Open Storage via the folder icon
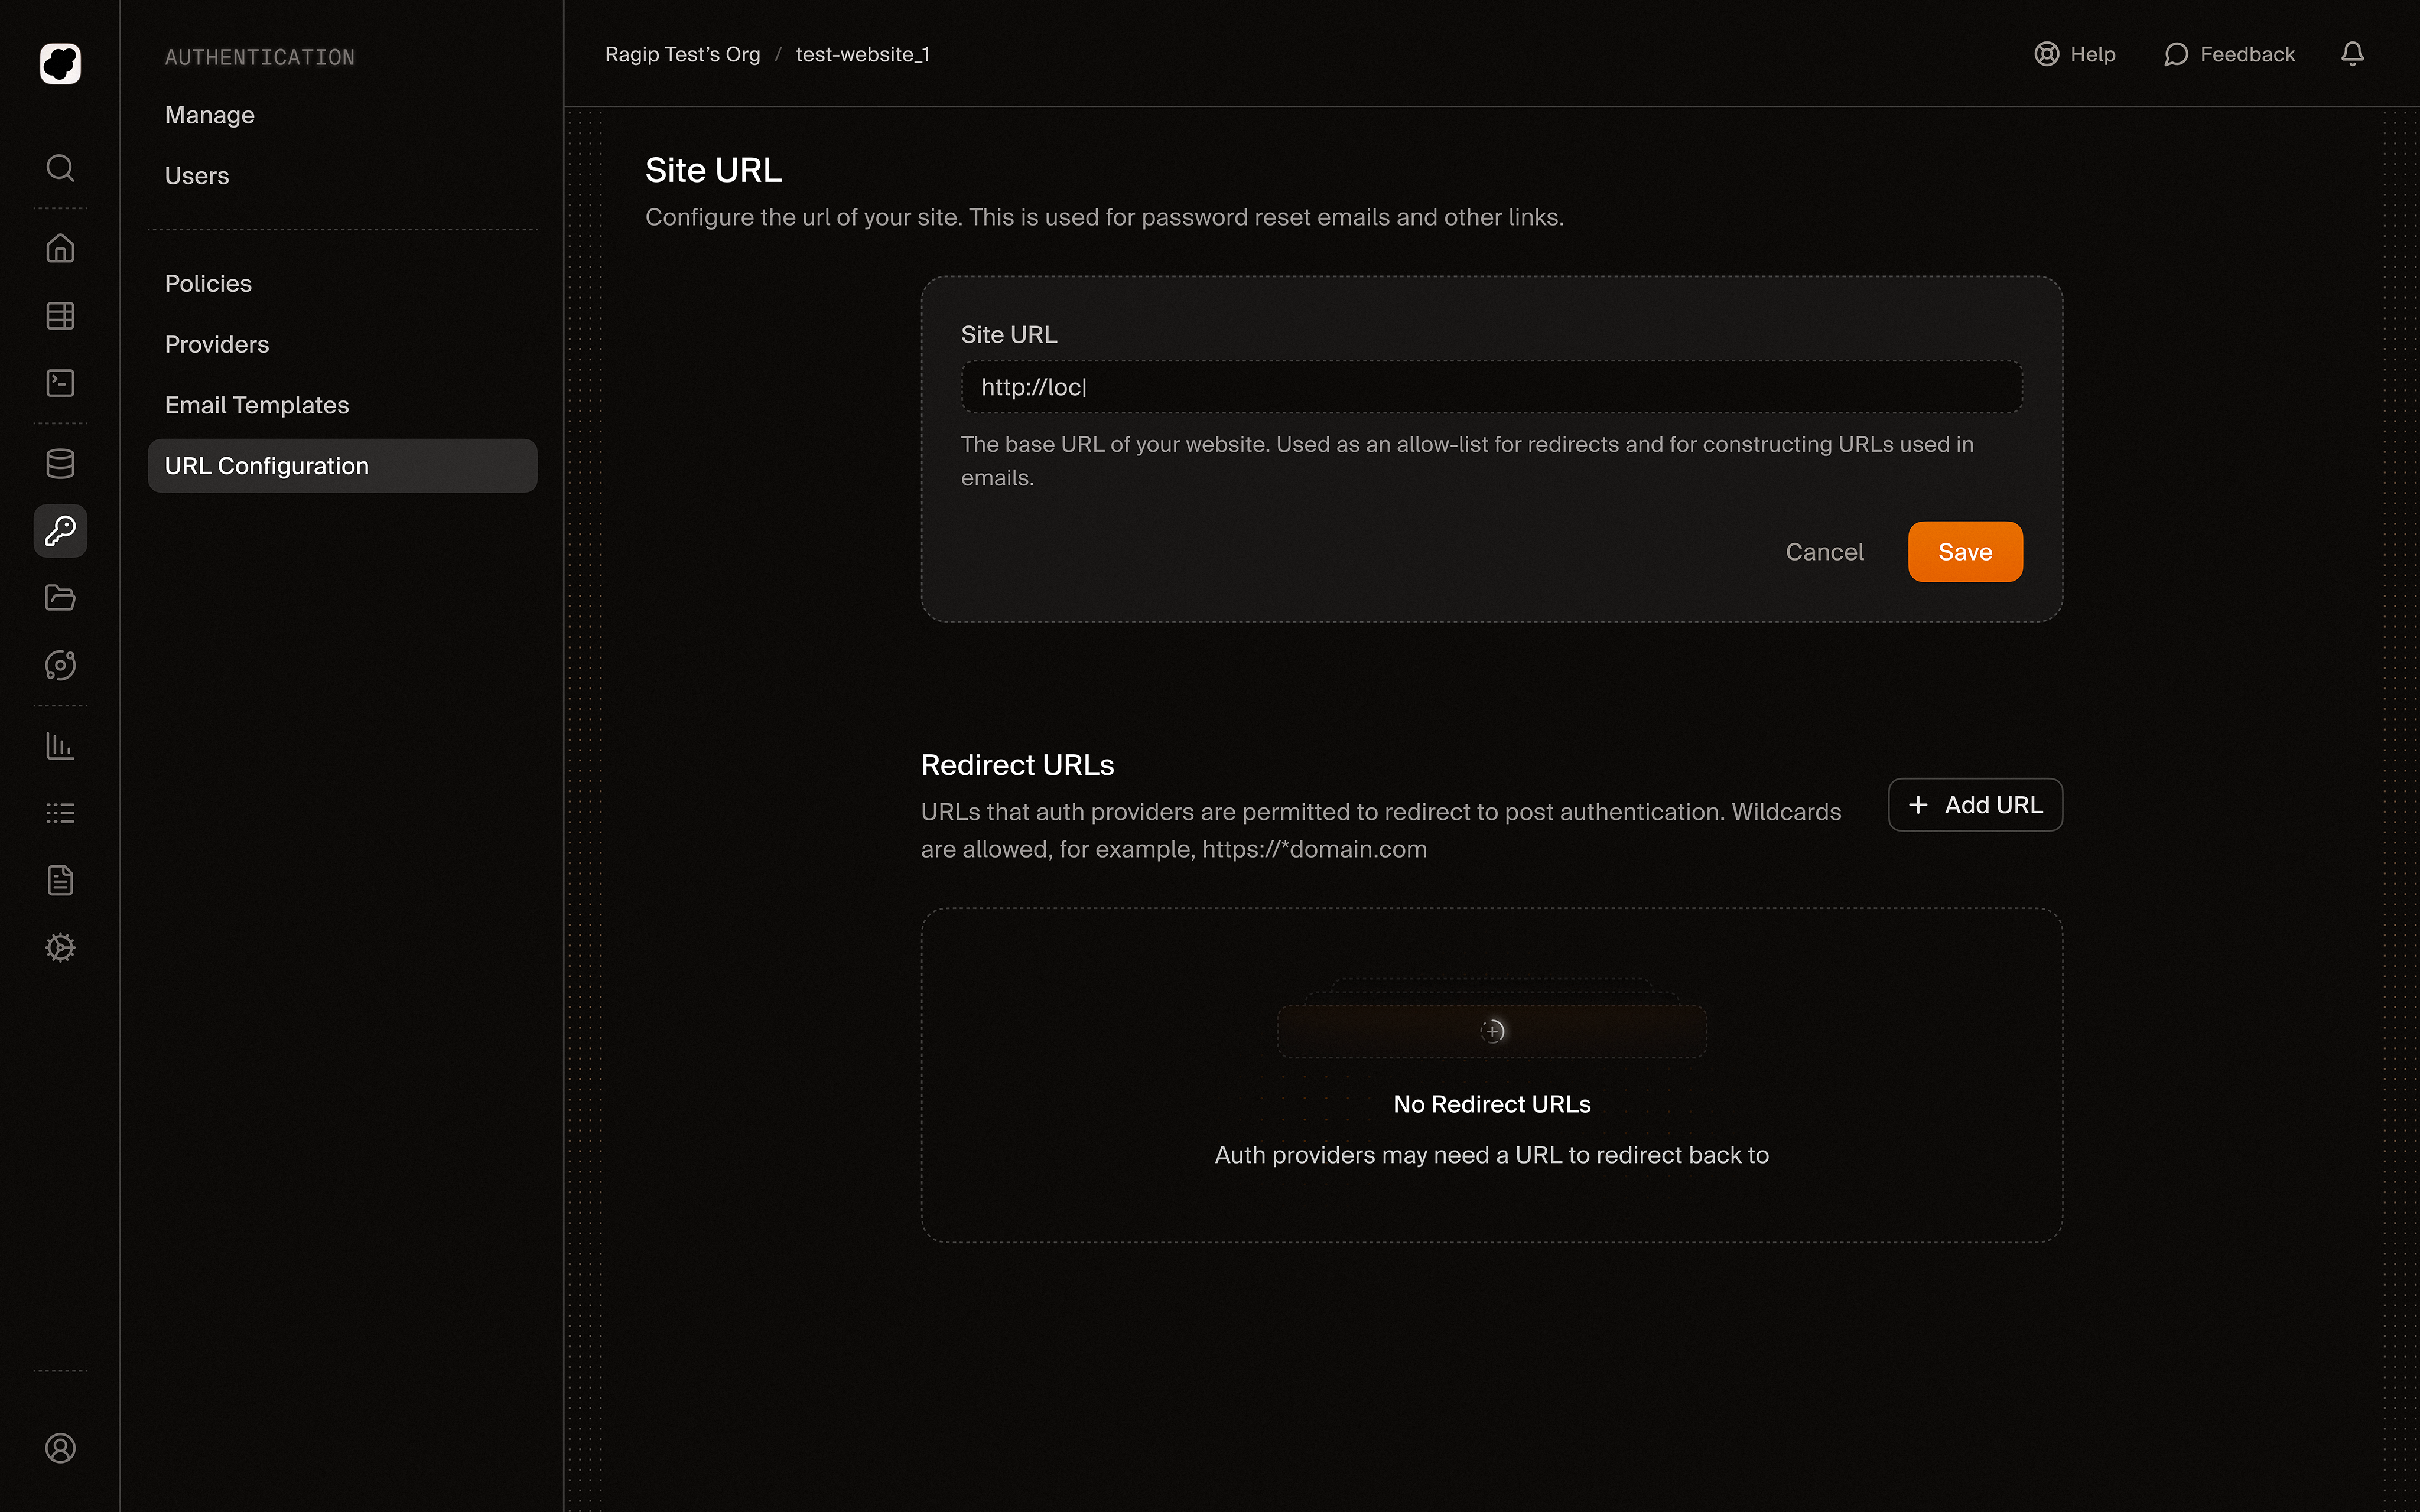2420x1512 pixels. coord(60,597)
